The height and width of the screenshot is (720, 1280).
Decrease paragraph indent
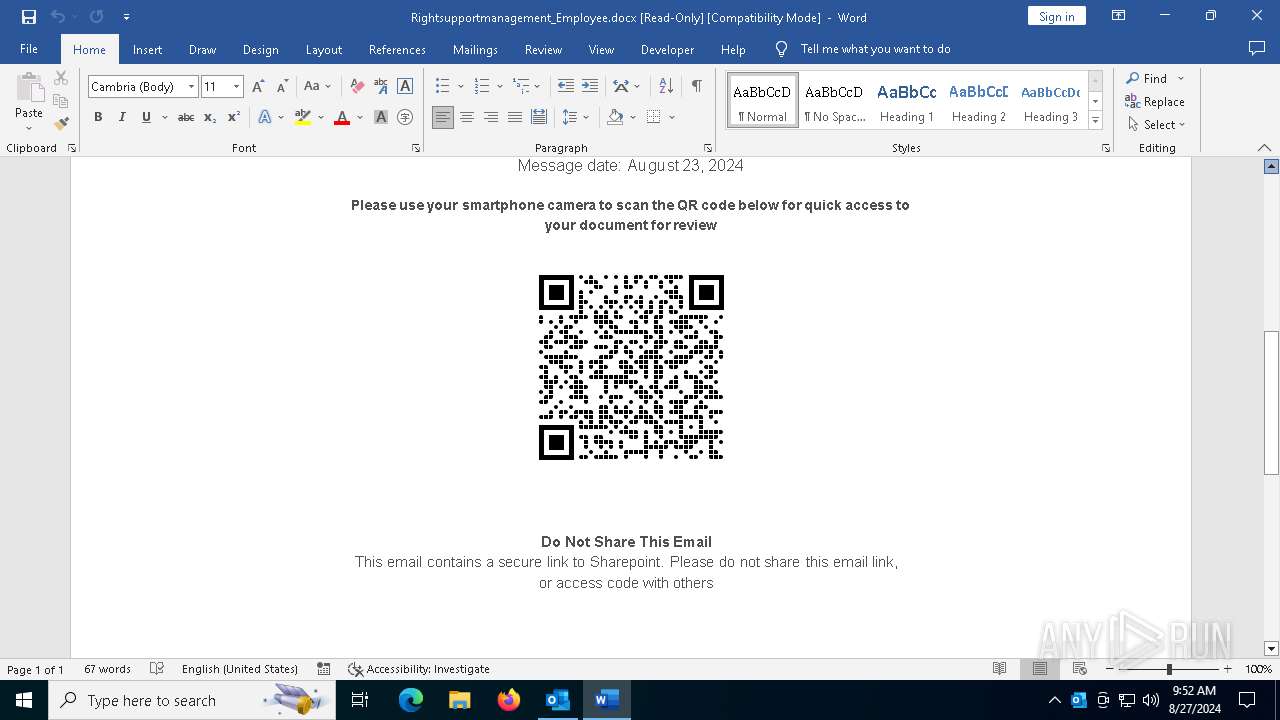point(566,87)
